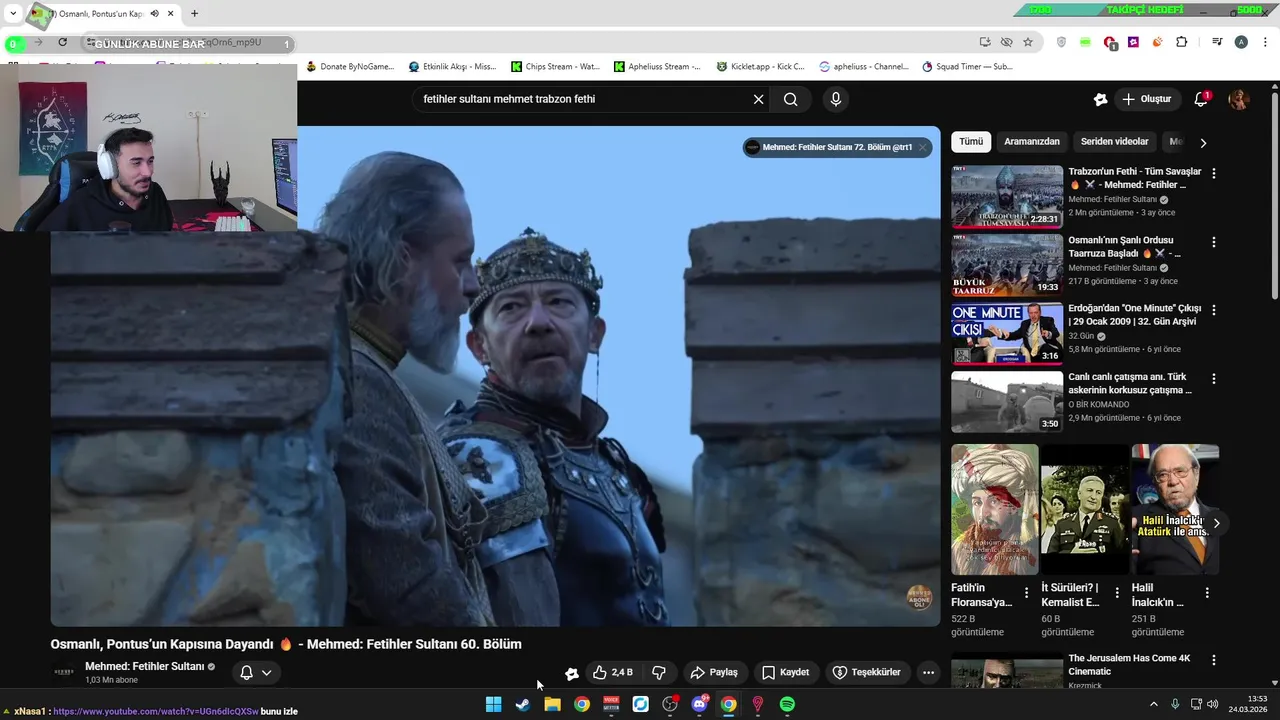Open Chrome tab search dropdown
The height and width of the screenshot is (720, 1280).
click(13, 14)
